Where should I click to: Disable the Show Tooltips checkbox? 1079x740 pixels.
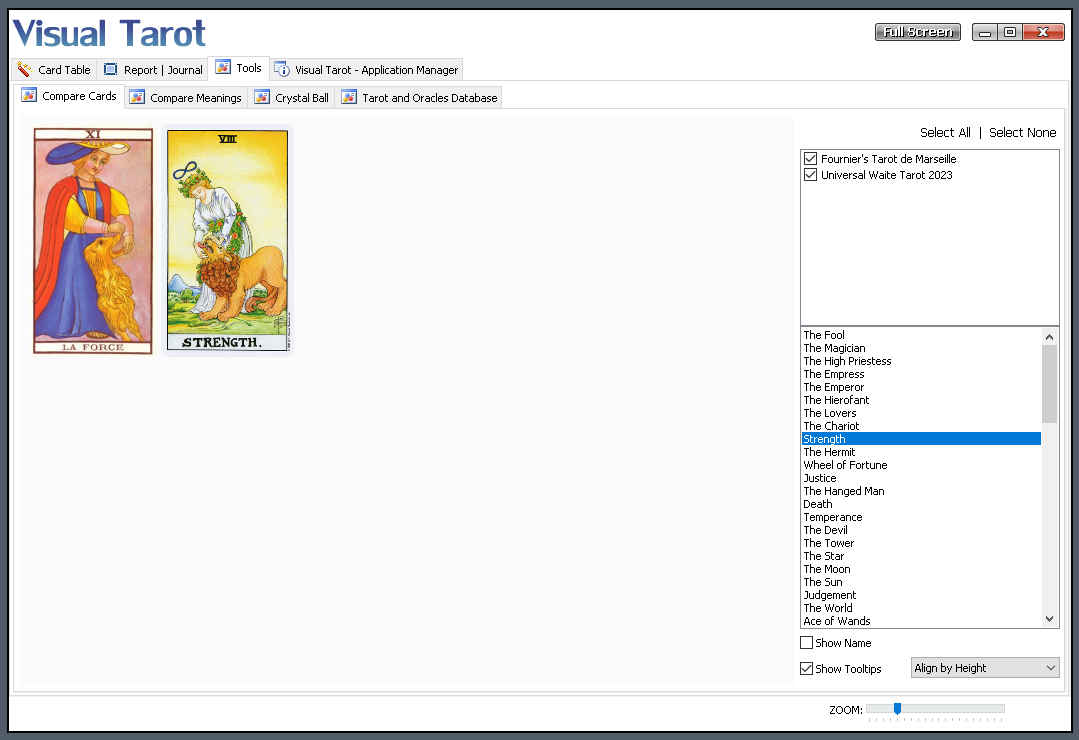(806, 668)
